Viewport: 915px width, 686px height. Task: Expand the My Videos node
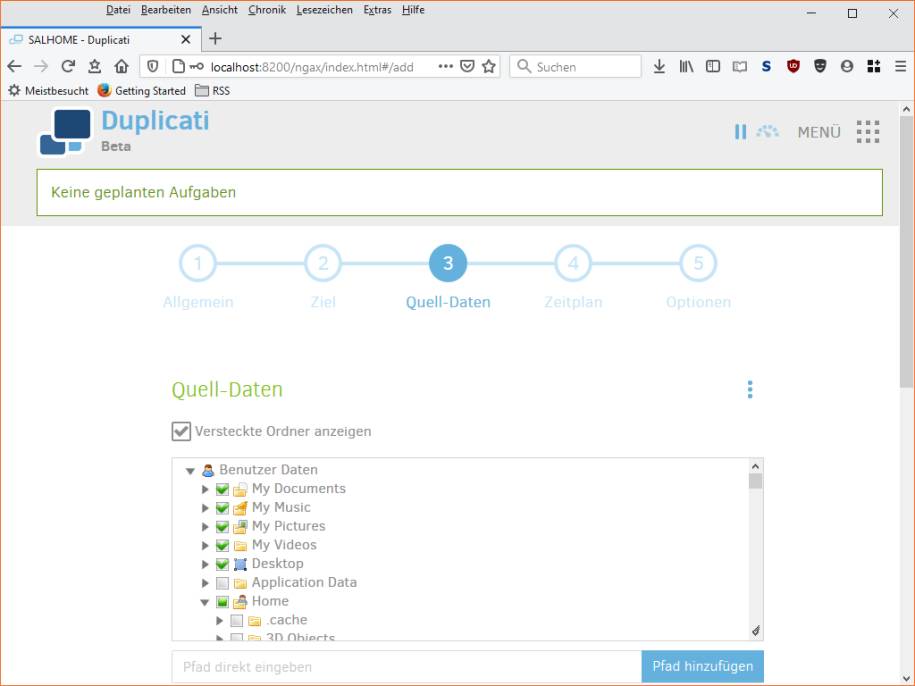(x=205, y=545)
